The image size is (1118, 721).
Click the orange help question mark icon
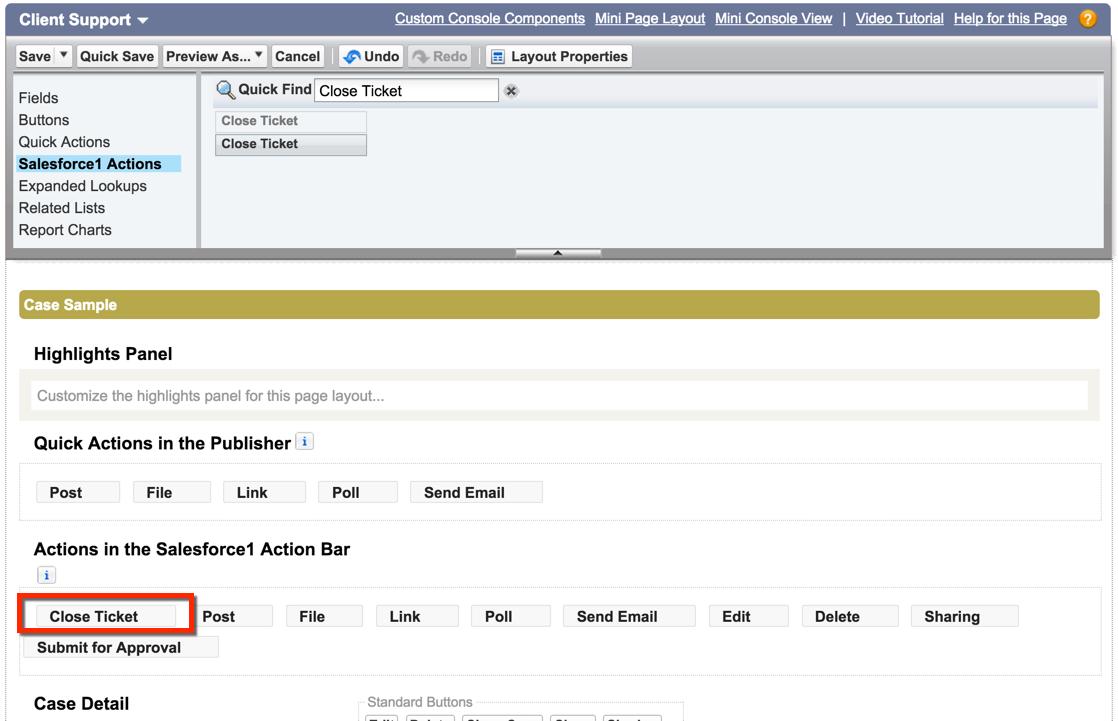pyautogui.click(x=1088, y=19)
